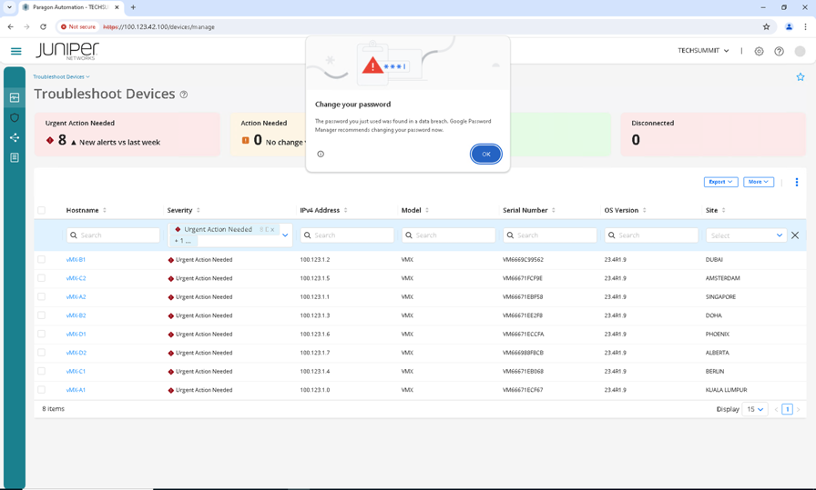
Task: Check the select-all checkbox in table header
Action: [x=41, y=210]
